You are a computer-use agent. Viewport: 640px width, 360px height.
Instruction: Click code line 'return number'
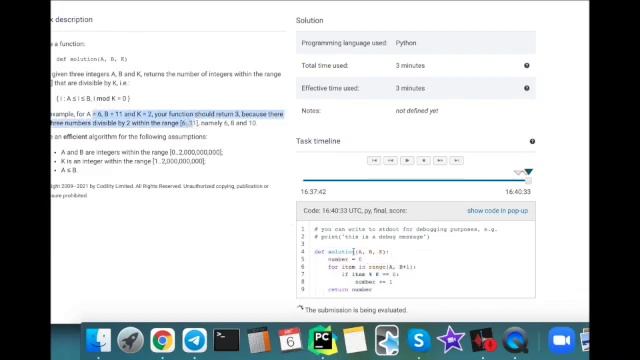[350, 289]
